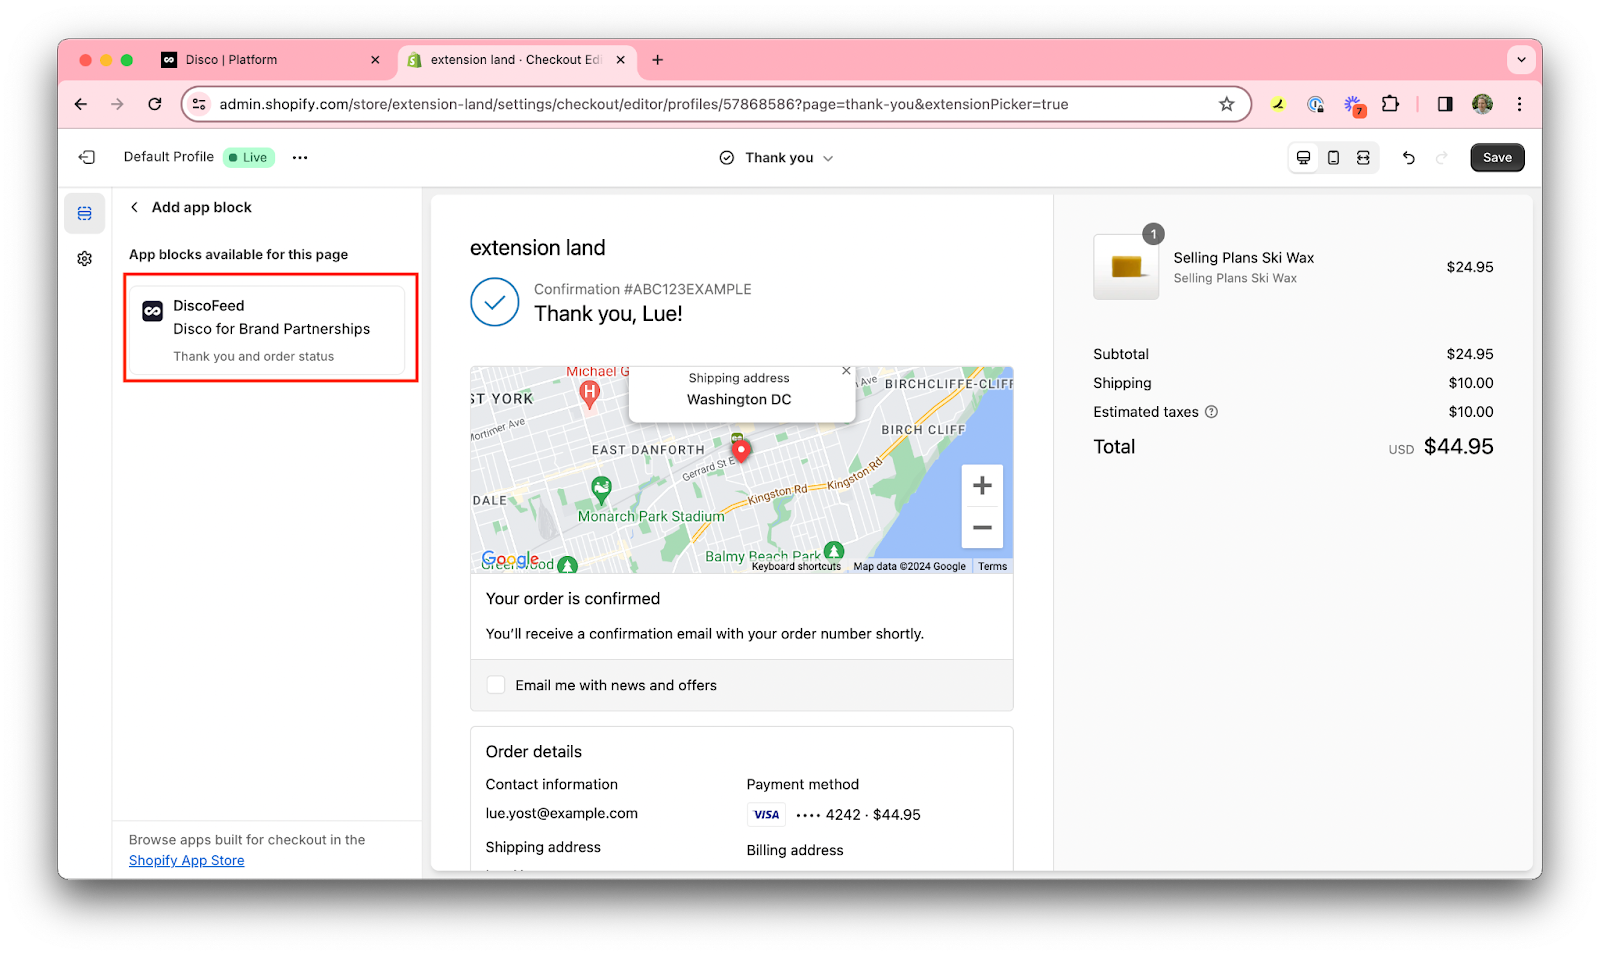This screenshot has width=1600, height=955.
Task: Add the DiscoFeed app block
Action: coord(267,330)
